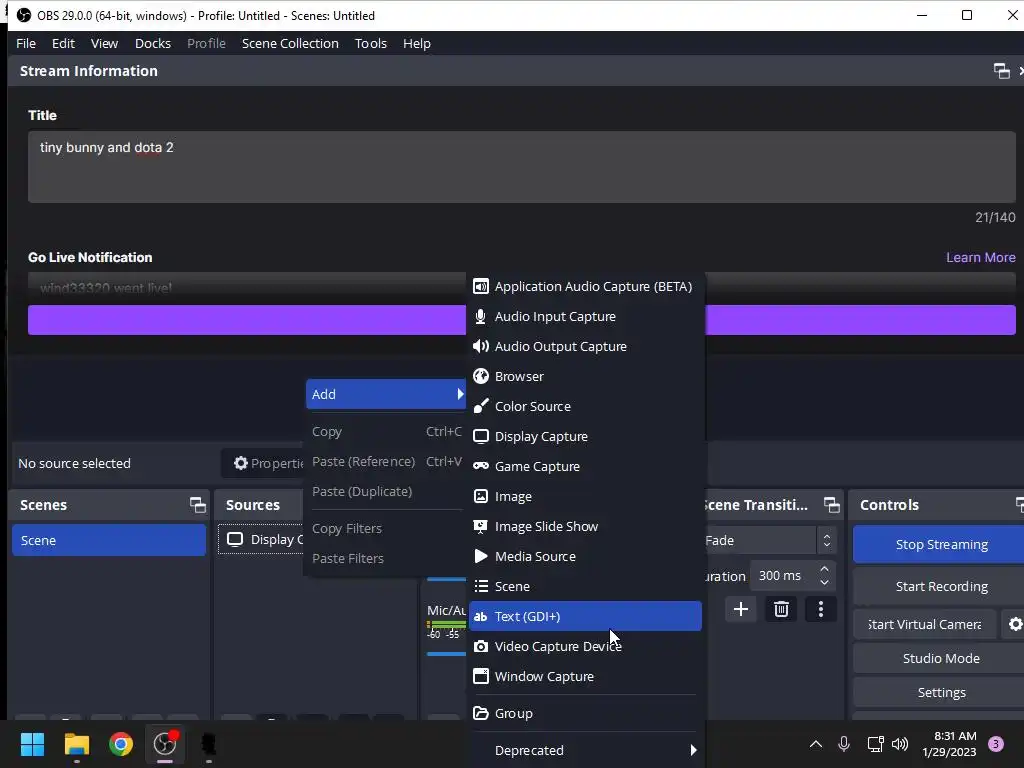1024x768 pixels.
Task: Start the Virtual Camera
Action: click(925, 624)
